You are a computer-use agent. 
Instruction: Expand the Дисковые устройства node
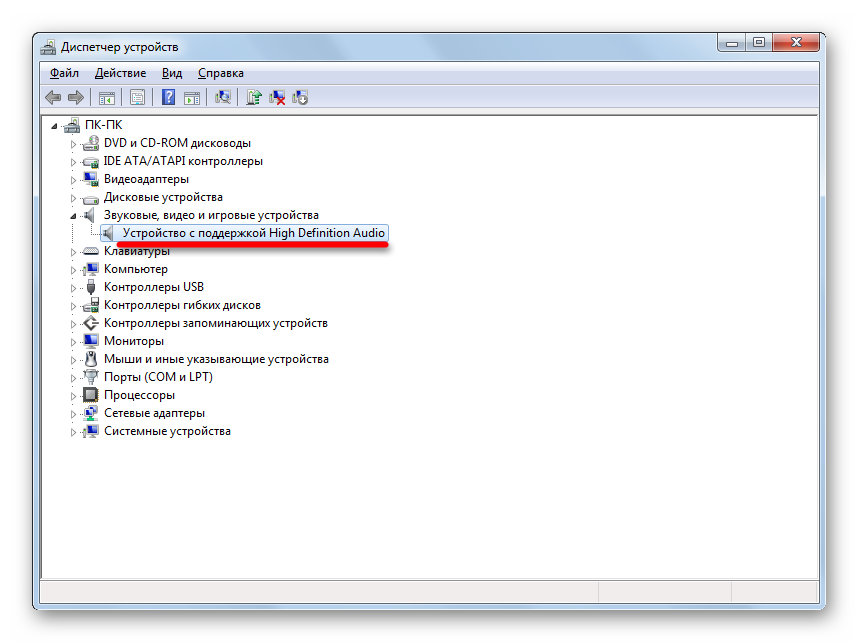pyautogui.click(x=73, y=198)
